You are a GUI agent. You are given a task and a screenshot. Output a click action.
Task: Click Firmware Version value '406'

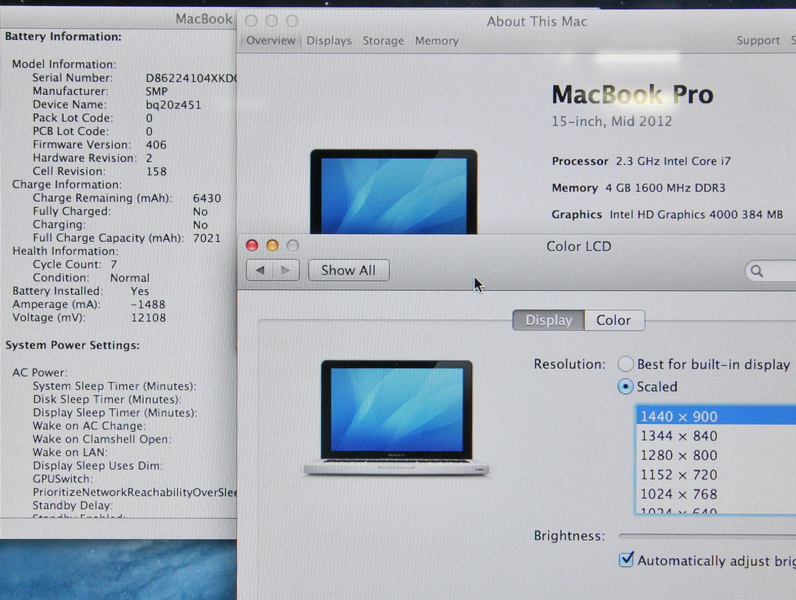click(156, 145)
